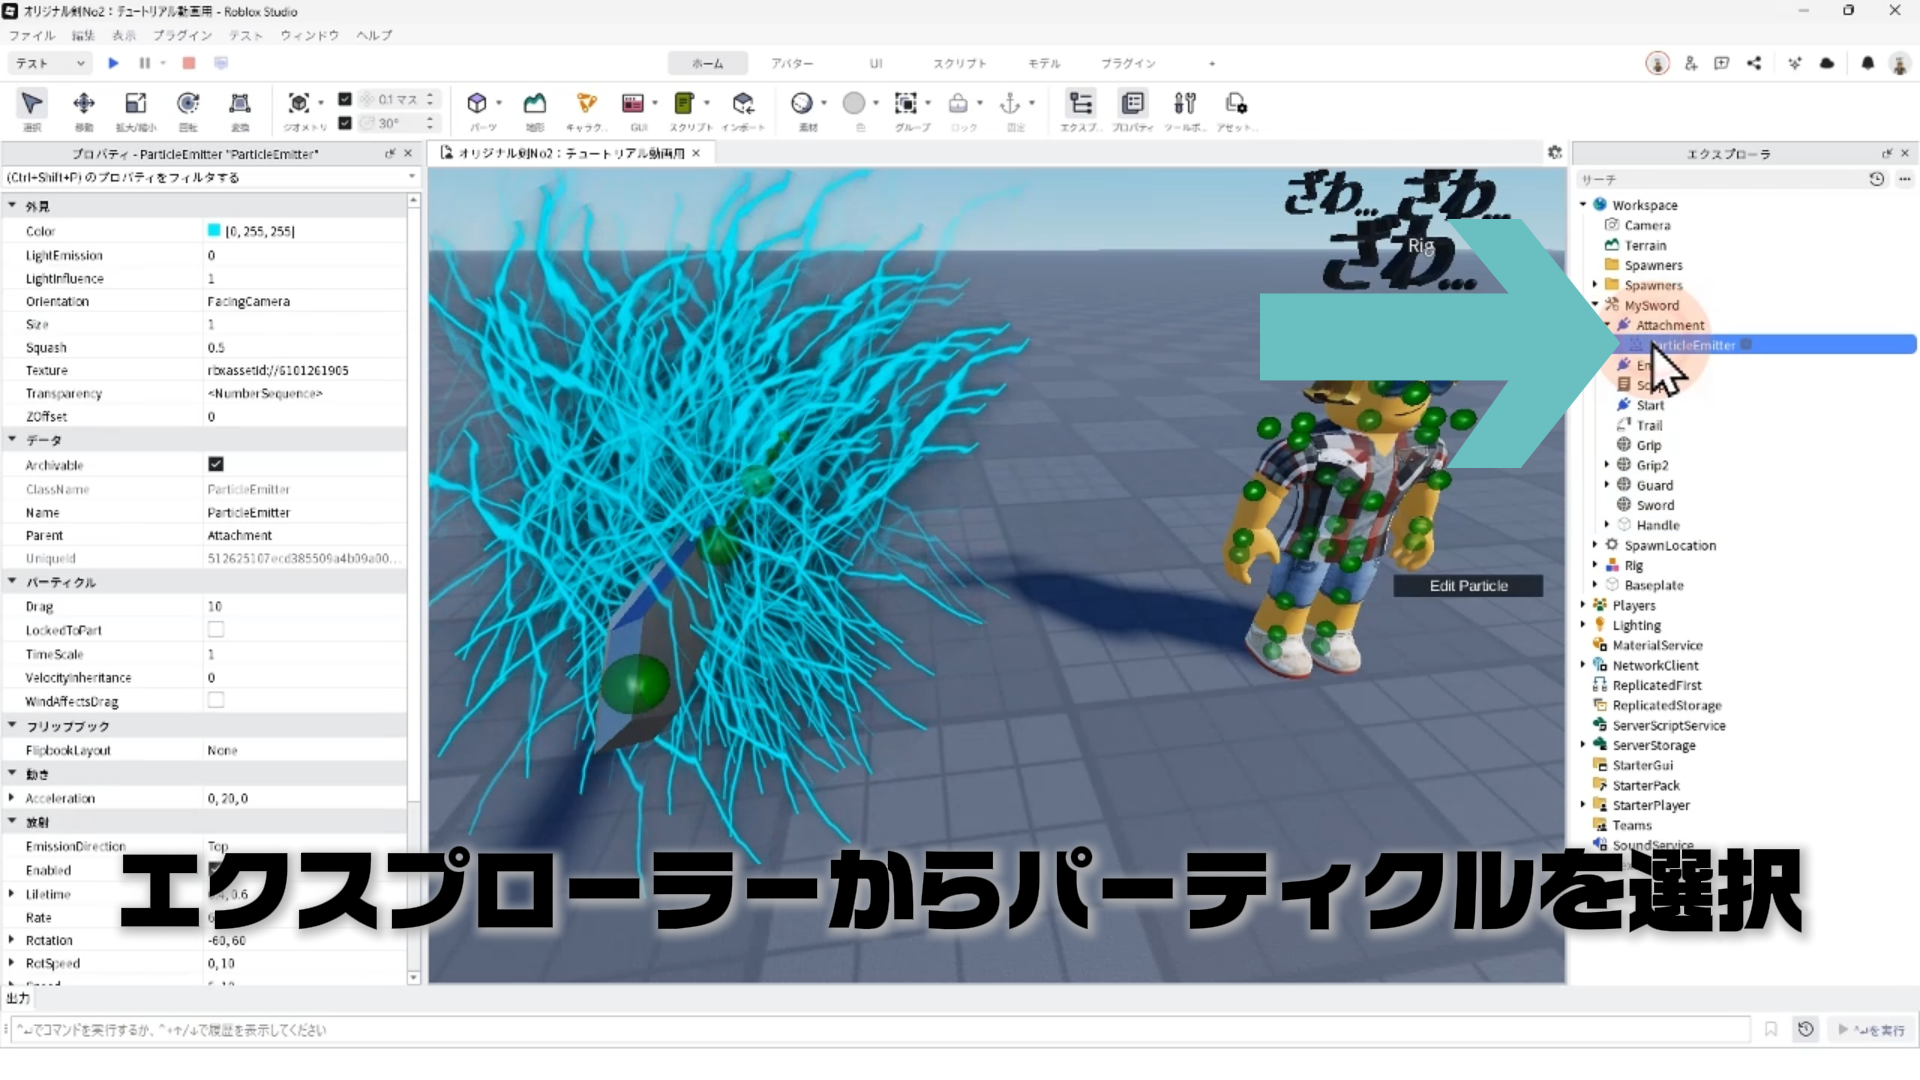Open the Terrain editor icon
This screenshot has height=1080, width=1920.
click(535, 104)
